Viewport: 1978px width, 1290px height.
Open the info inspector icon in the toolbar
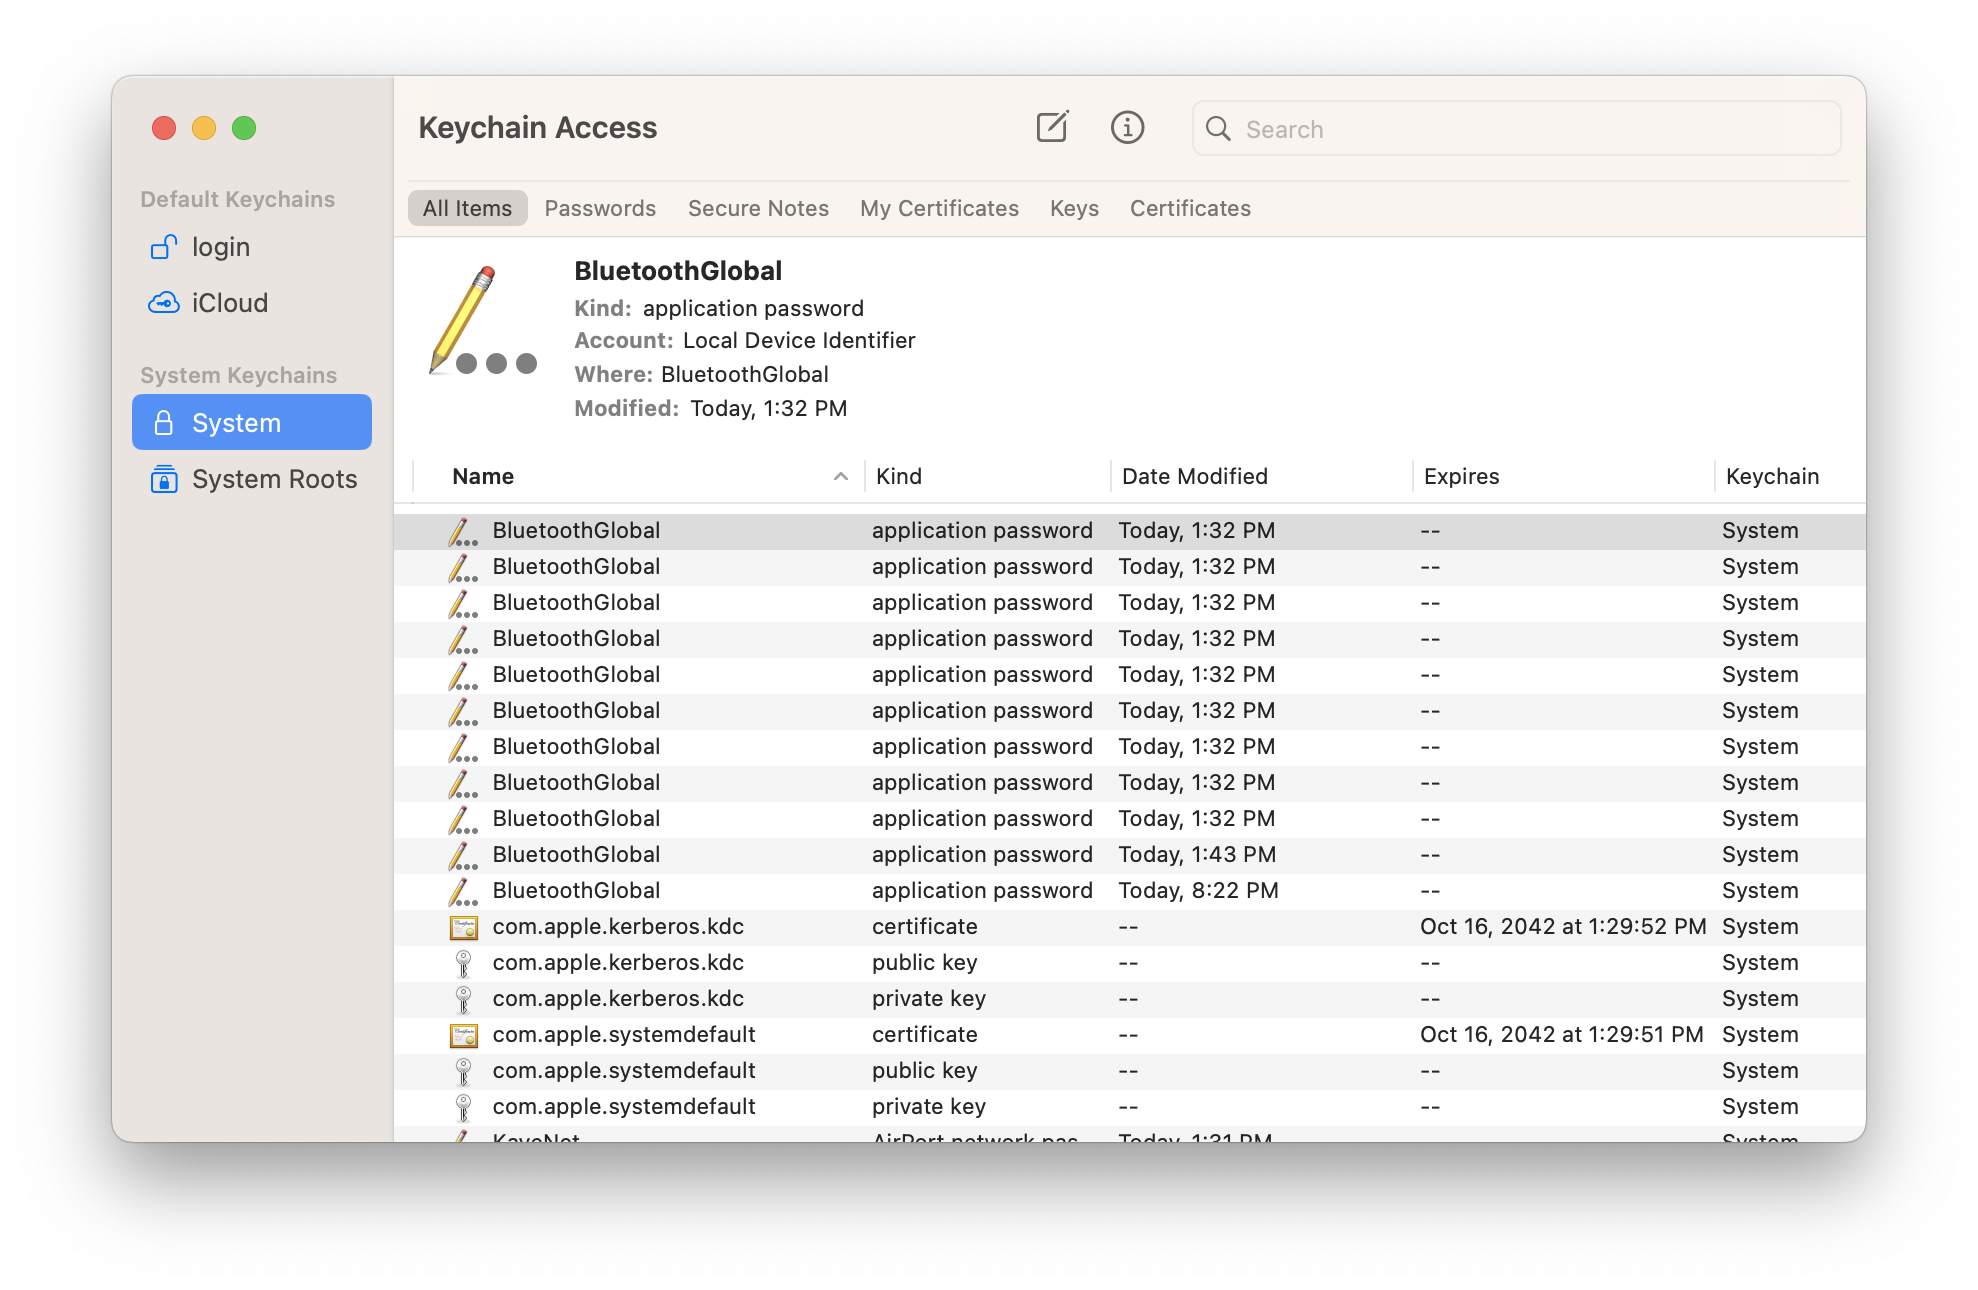1127,127
